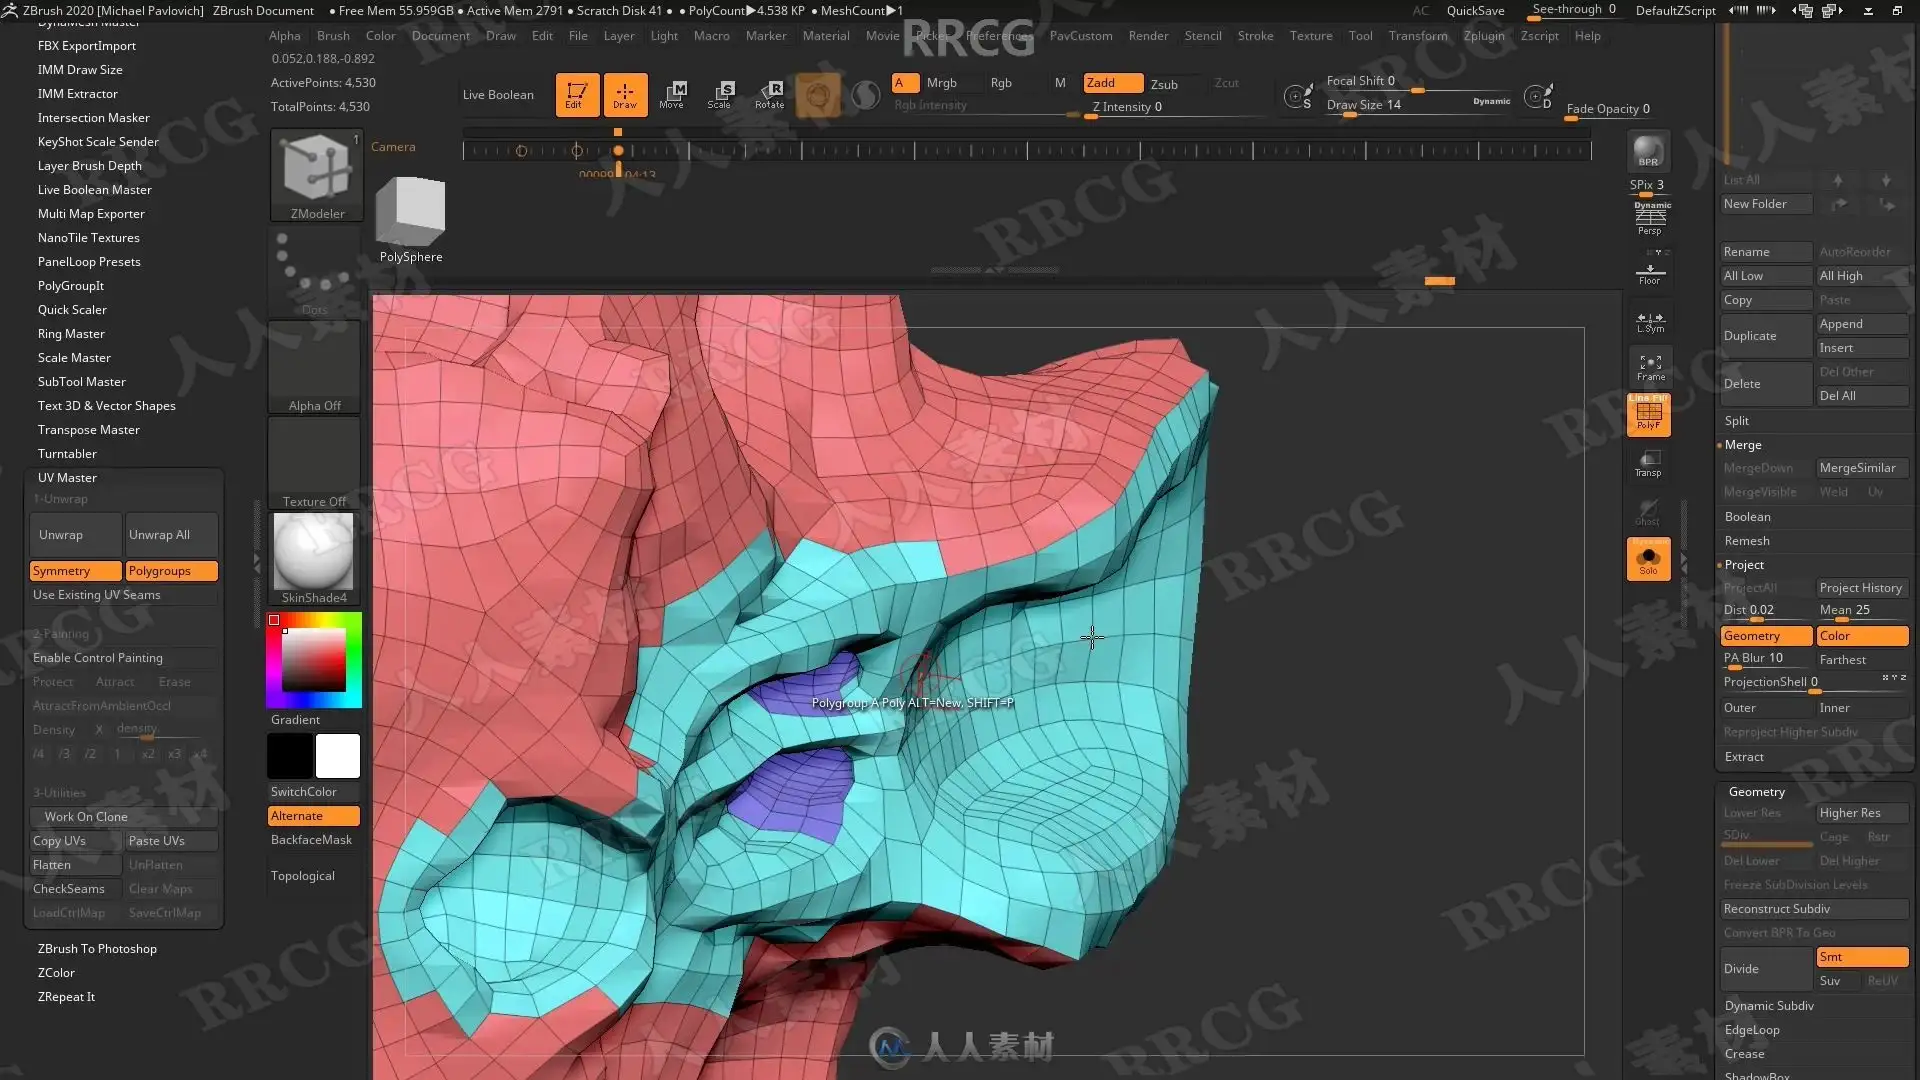Viewport: 1920px width, 1080px height.
Task: Turn off Smt next to Divide
Action: click(x=1861, y=957)
